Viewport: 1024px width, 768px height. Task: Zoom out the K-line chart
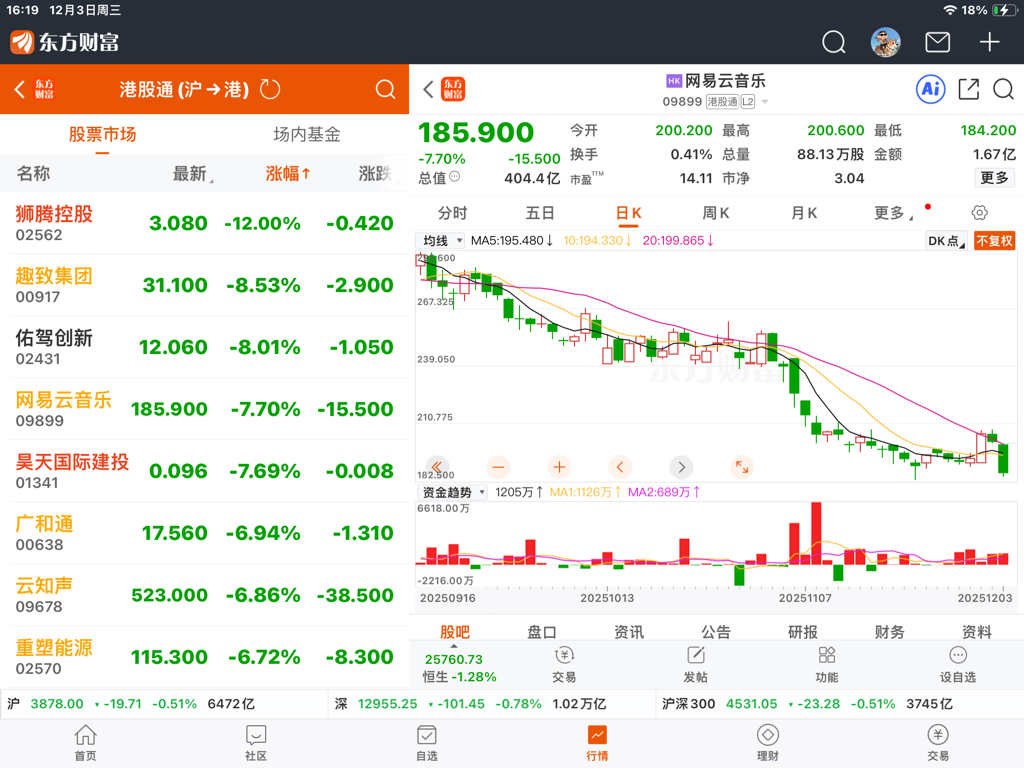pyautogui.click(x=498, y=467)
